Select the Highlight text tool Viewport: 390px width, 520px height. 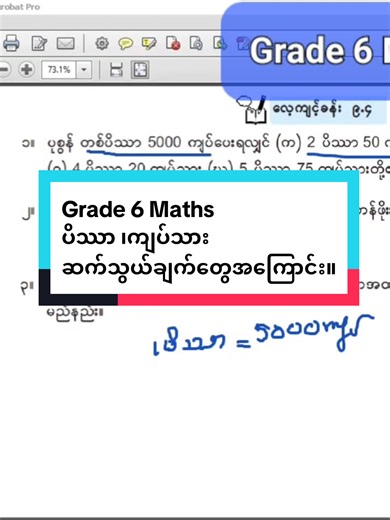[x=149, y=43]
